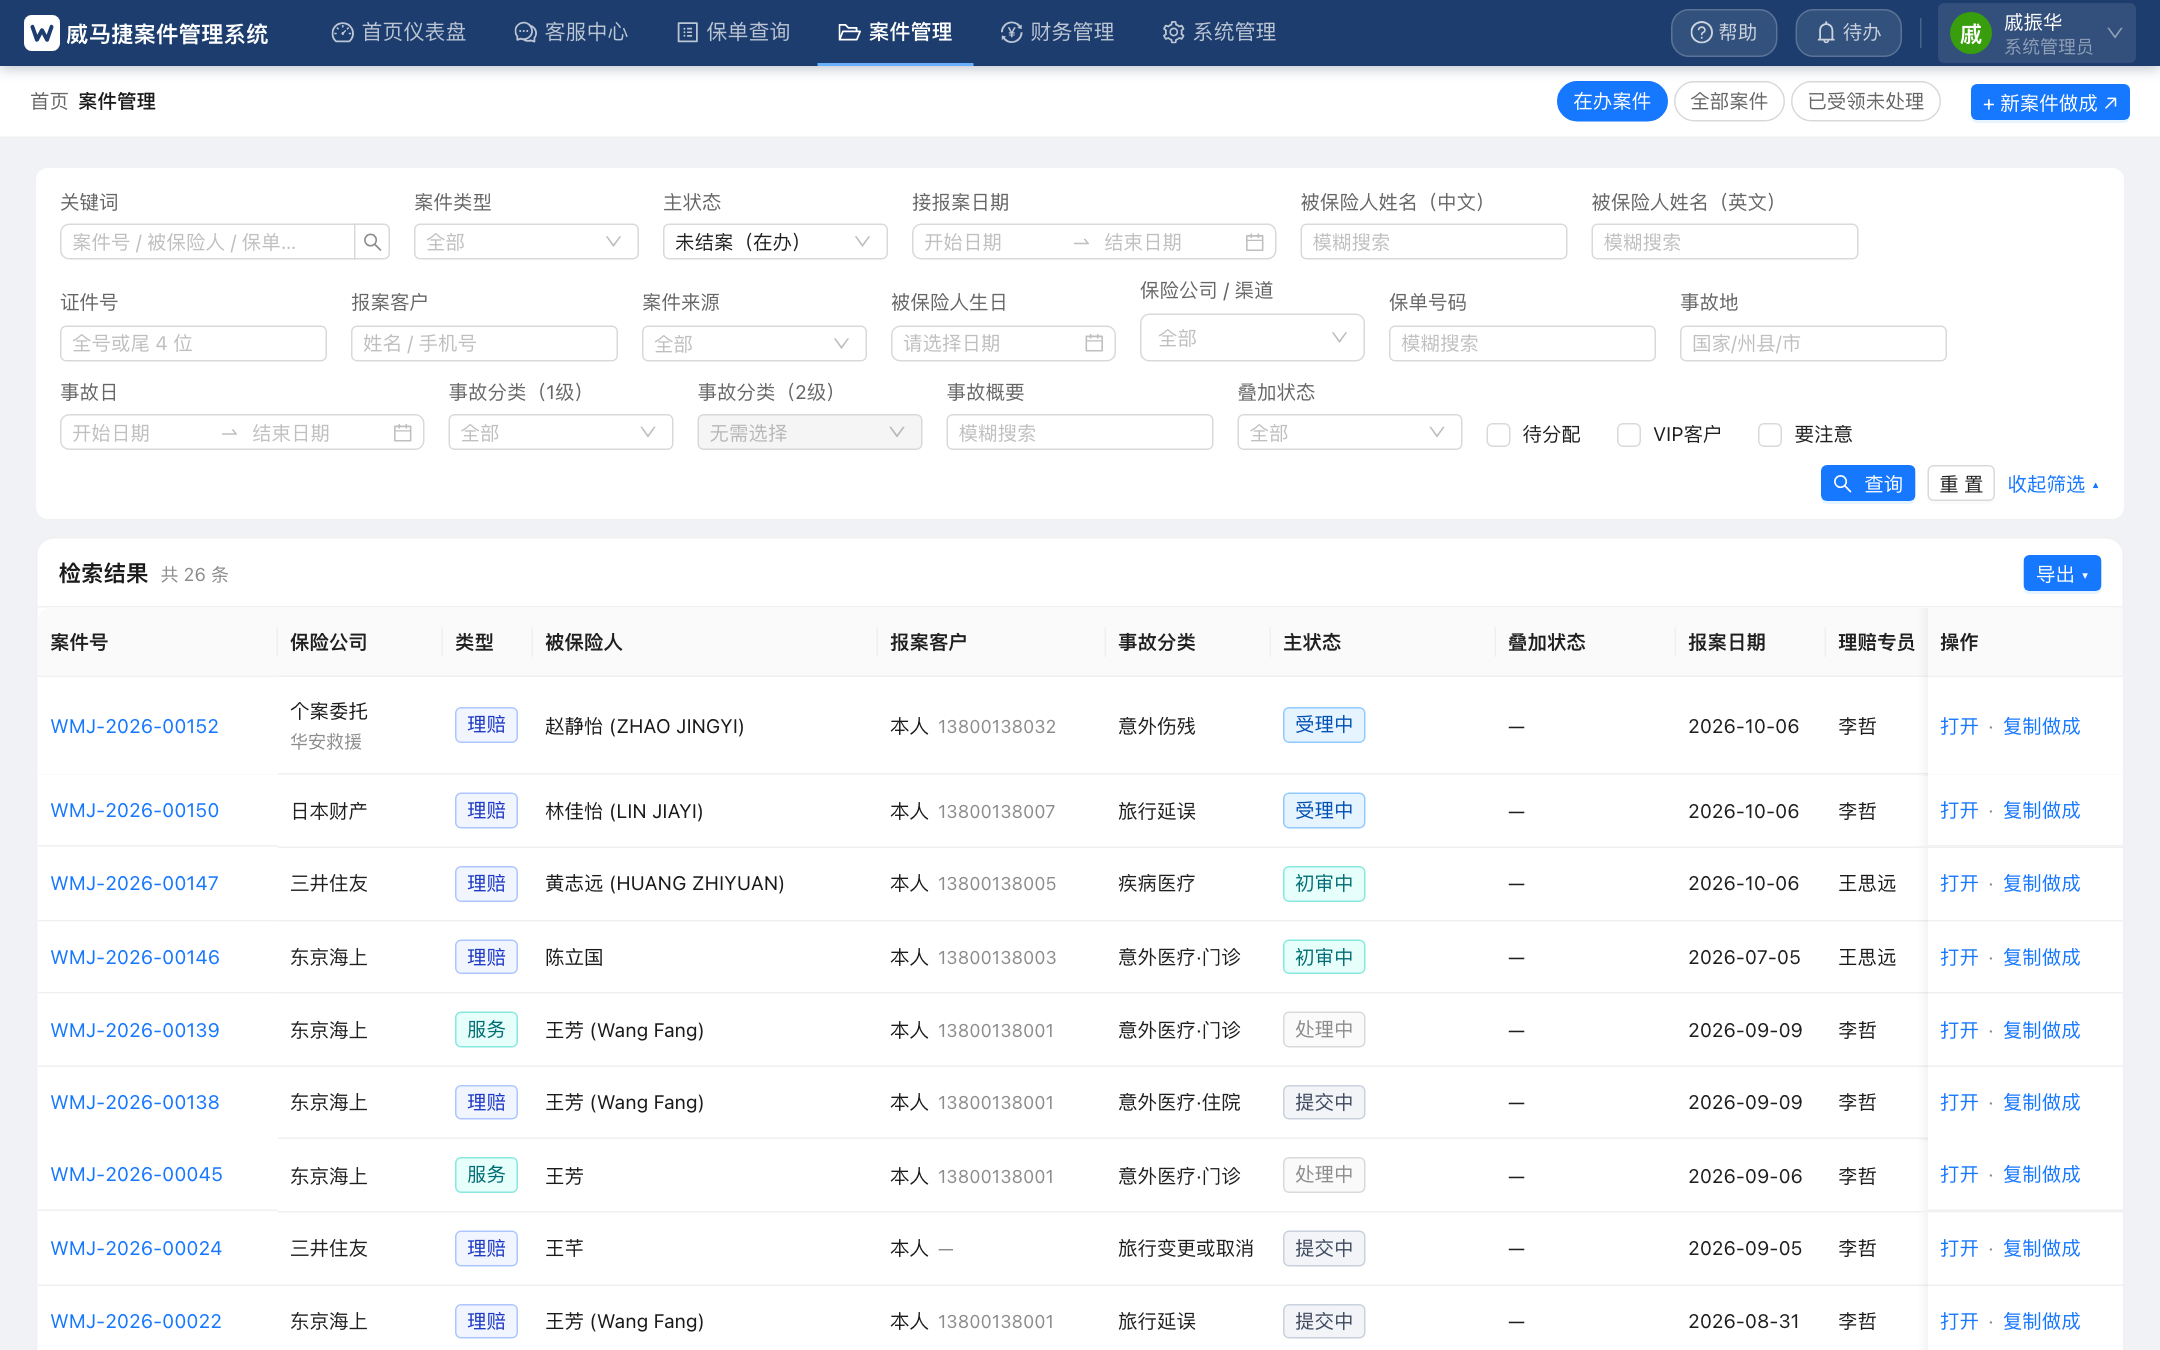Open 财务管理 menu item

(1057, 33)
